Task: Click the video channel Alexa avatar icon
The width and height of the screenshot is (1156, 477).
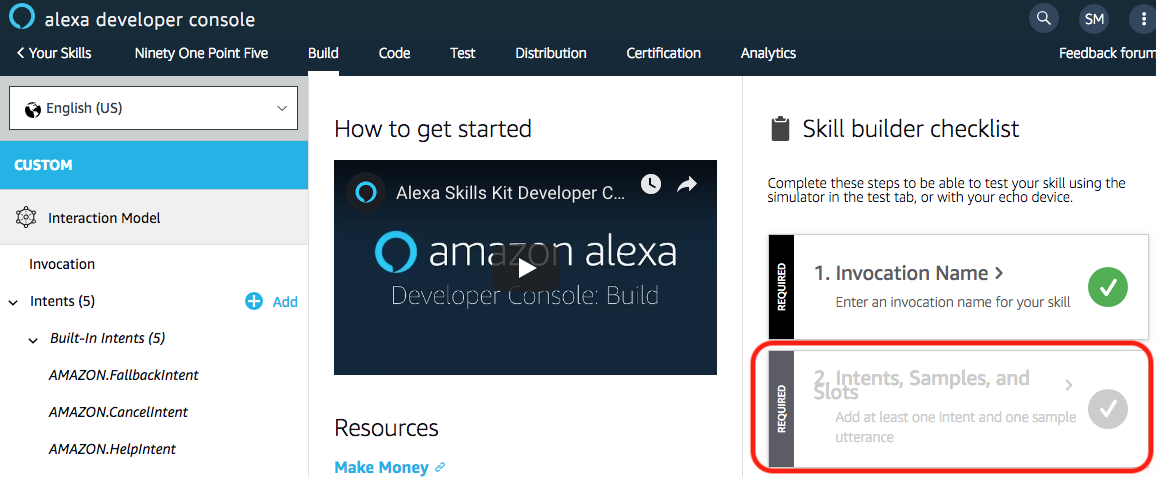Action: click(x=366, y=192)
